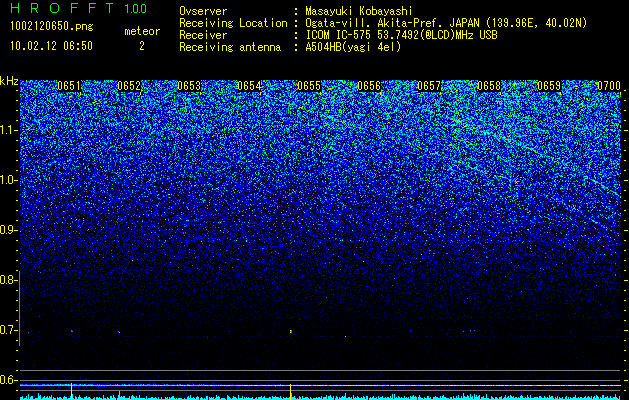Click the 0.6 frequency axis label
Screen dimensions: 629x400
7,380
